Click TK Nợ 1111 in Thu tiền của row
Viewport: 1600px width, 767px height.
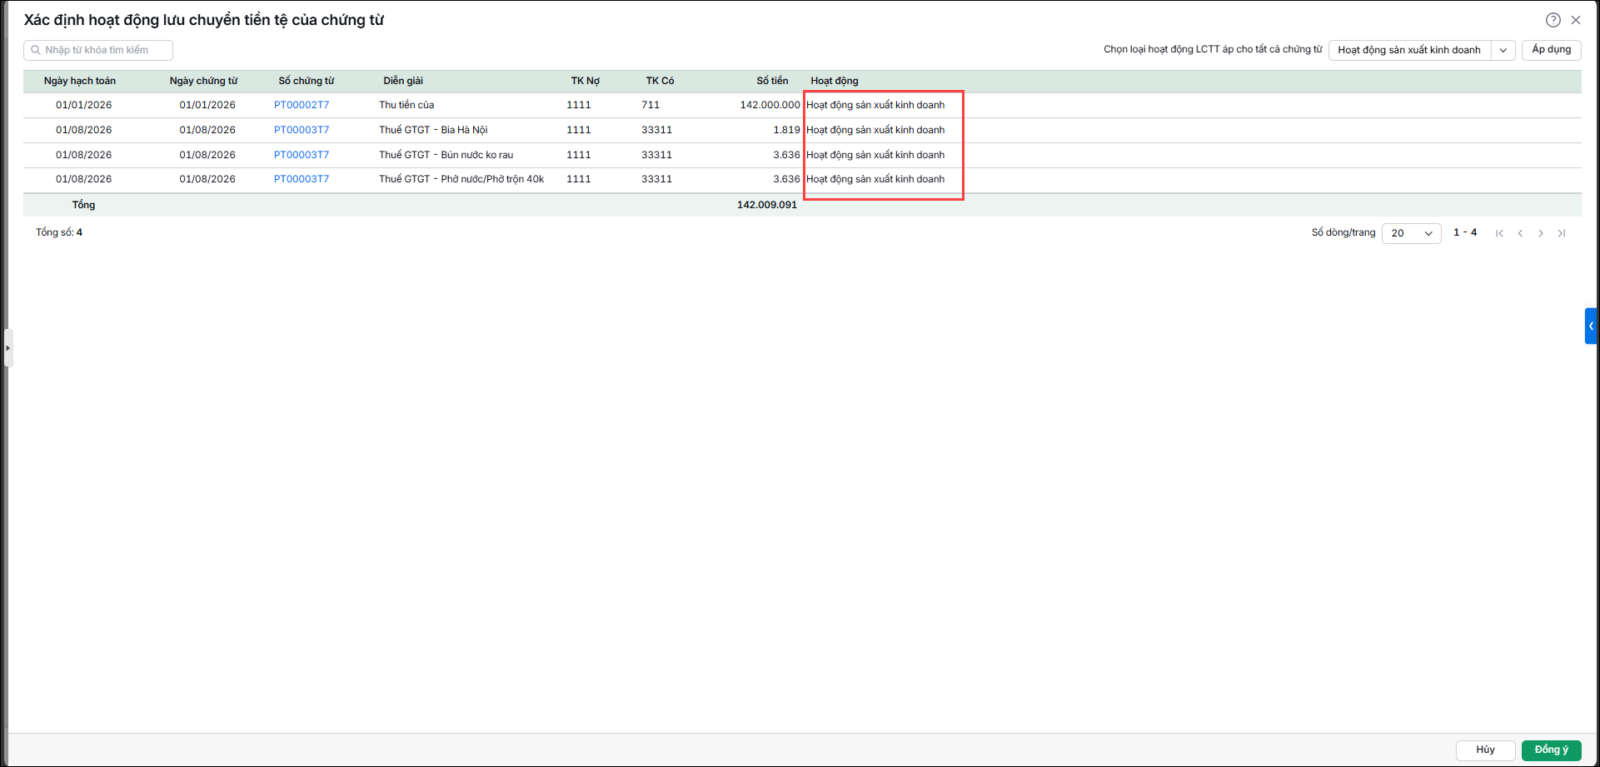[x=579, y=105]
